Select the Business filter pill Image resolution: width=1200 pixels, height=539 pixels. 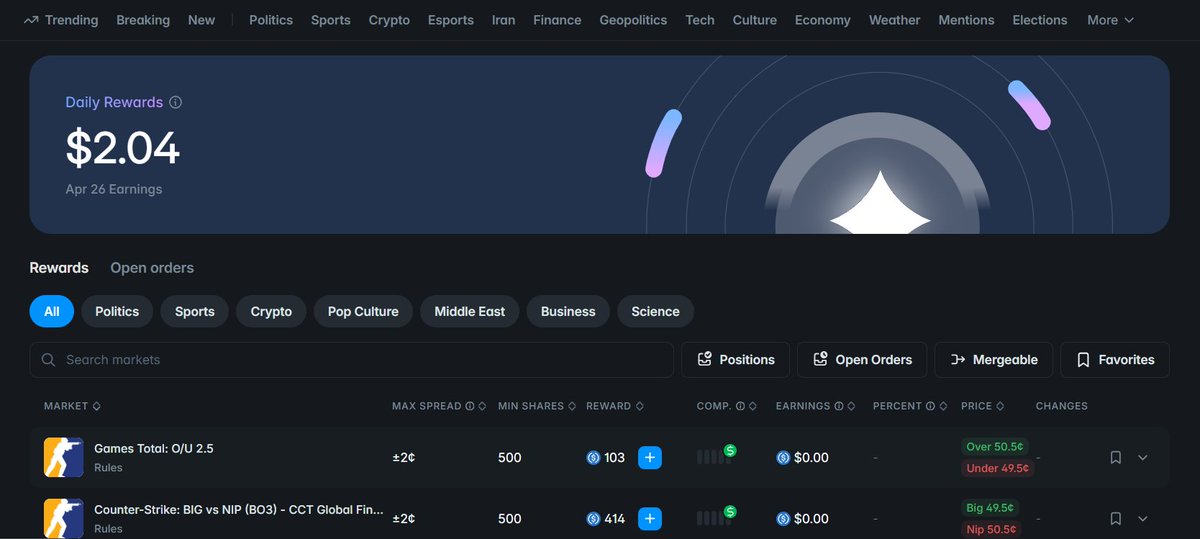pyautogui.click(x=568, y=311)
